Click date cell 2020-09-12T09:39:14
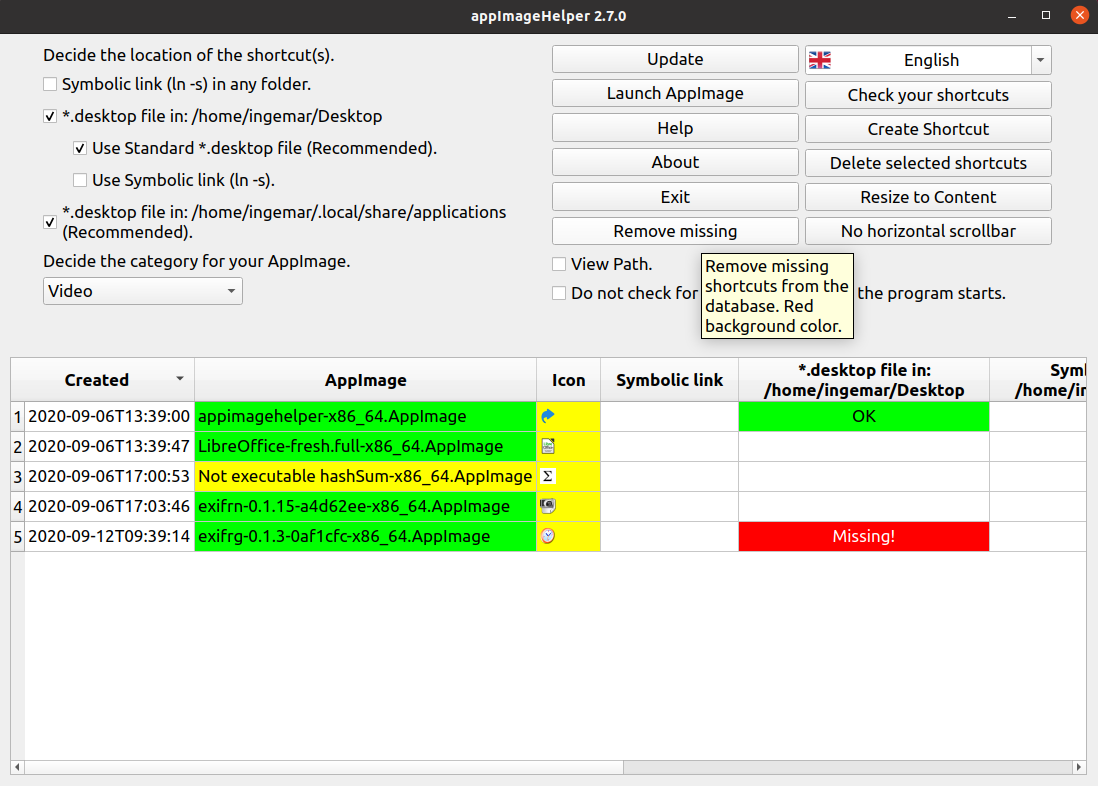 click(109, 536)
